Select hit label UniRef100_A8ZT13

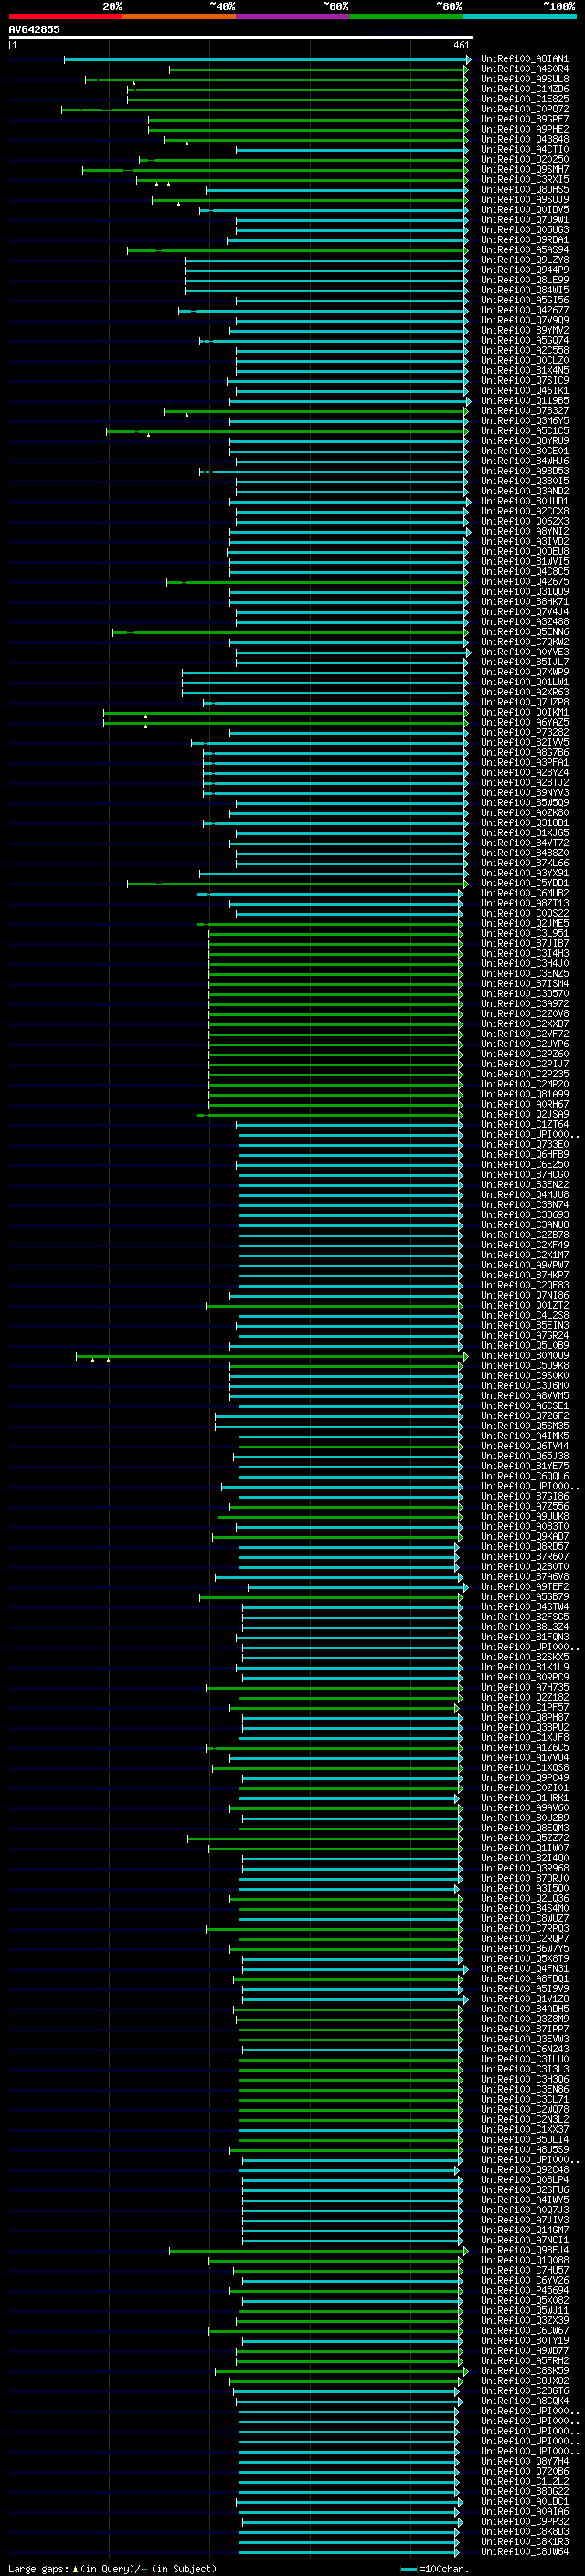point(524,903)
